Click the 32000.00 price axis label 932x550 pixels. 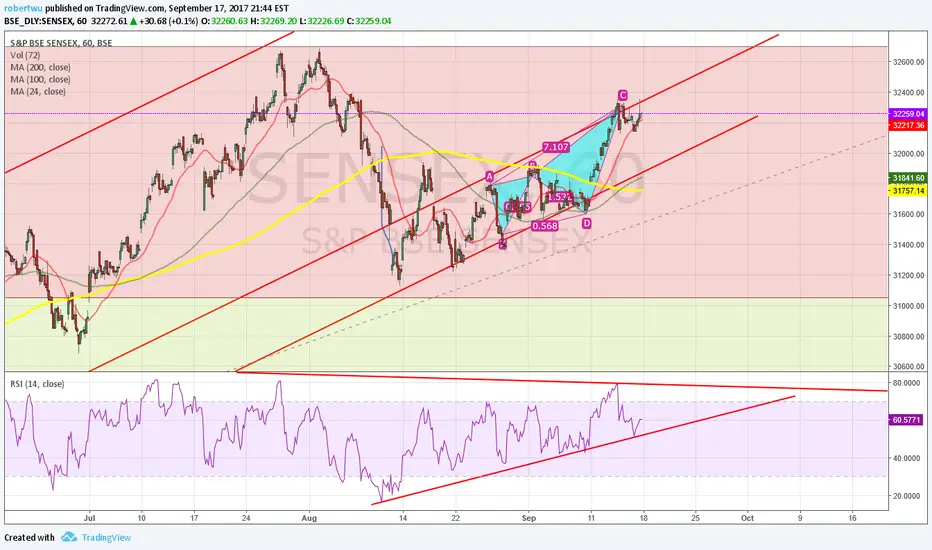point(908,153)
